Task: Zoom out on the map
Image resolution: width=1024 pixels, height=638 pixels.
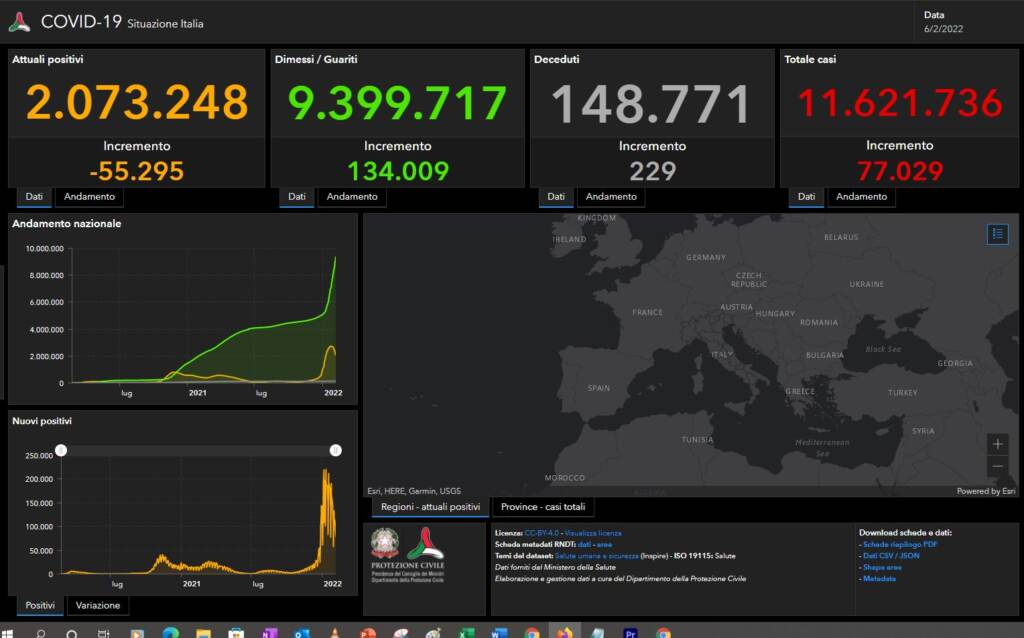Action: [x=997, y=466]
